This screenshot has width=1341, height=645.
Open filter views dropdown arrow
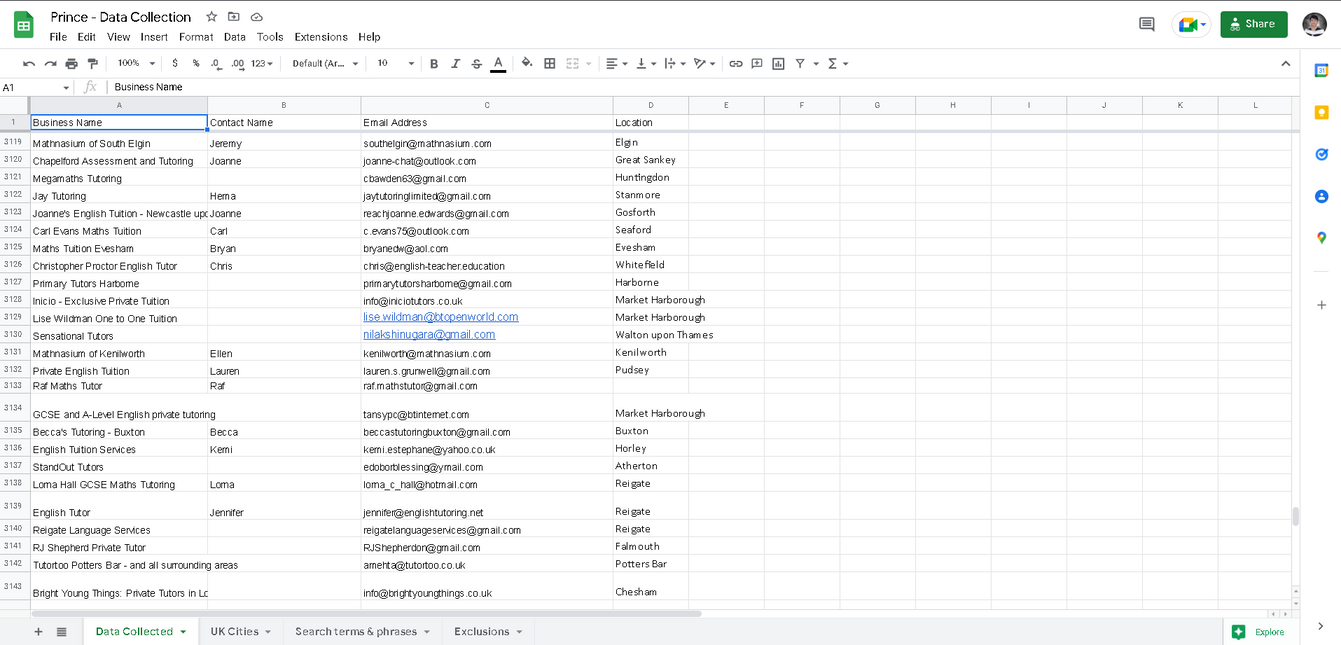click(816, 63)
